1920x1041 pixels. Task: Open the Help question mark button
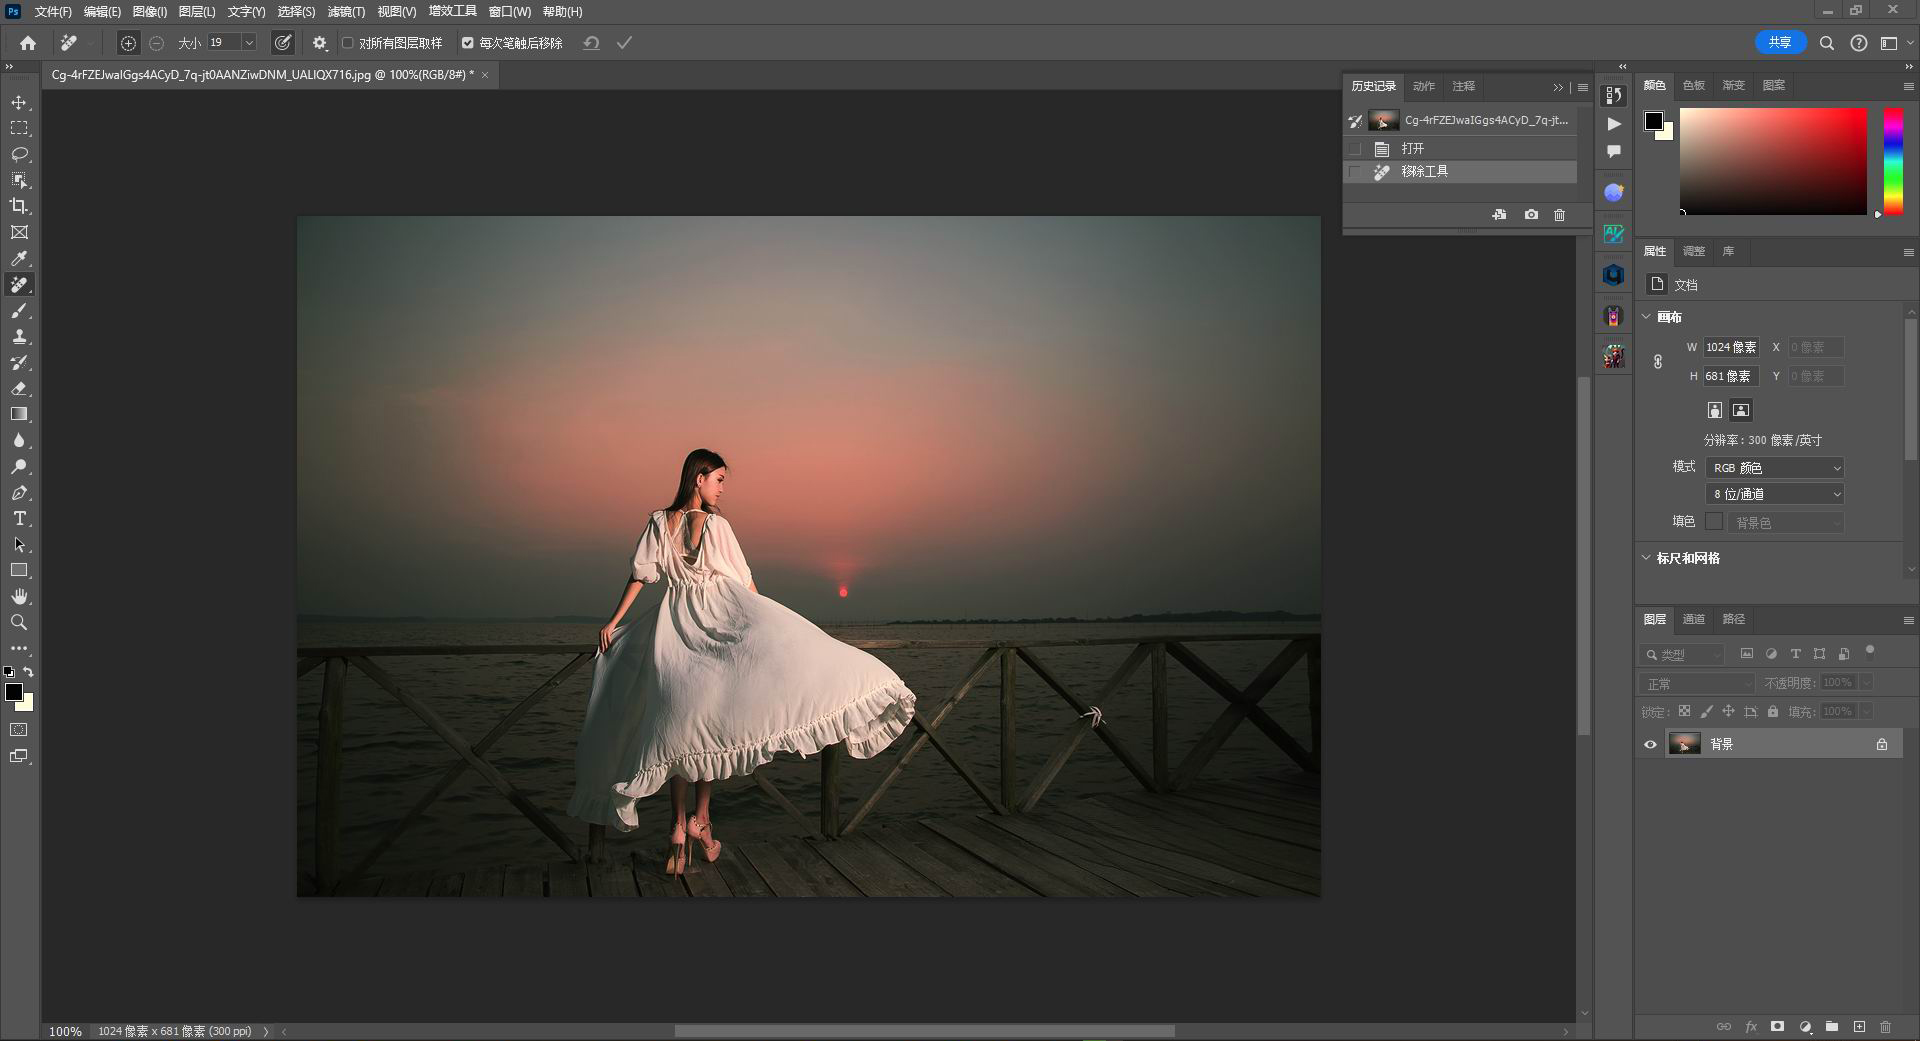(x=1858, y=43)
